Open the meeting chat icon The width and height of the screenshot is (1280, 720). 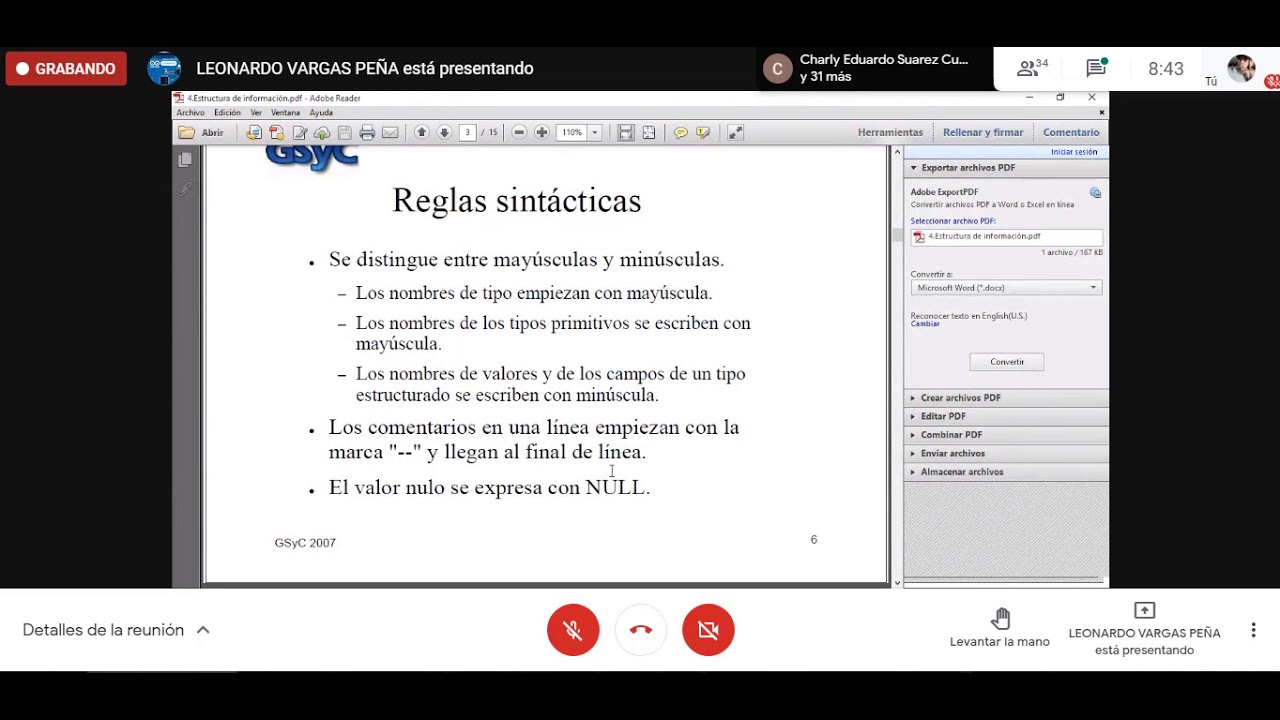(1097, 68)
